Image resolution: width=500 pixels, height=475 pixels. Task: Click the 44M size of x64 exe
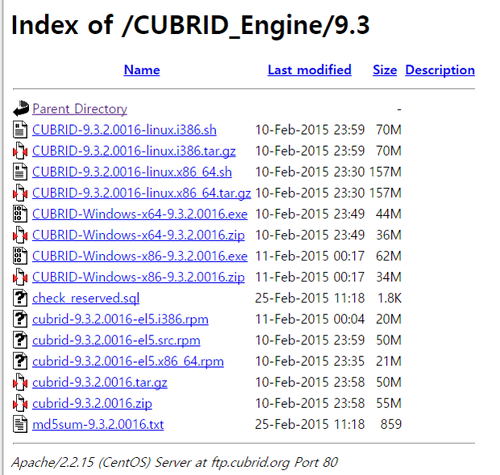coord(389,214)
